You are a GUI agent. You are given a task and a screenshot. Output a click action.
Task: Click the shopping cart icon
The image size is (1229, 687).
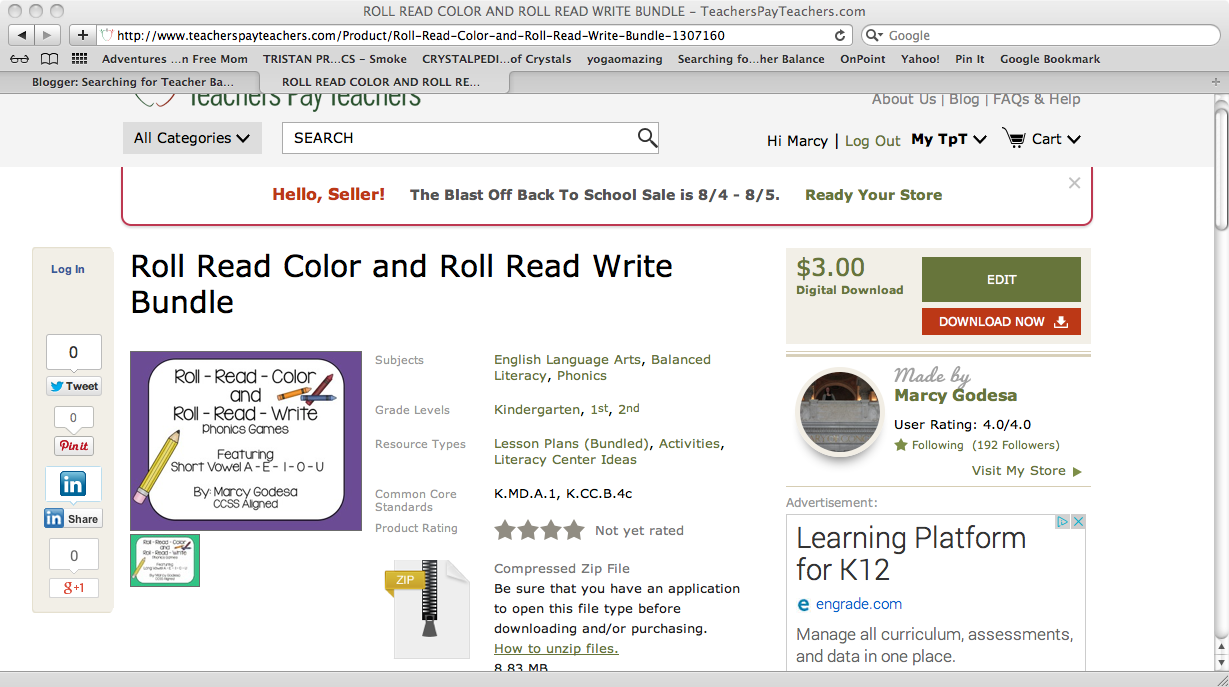pyautogui.click(x=1014, y=138)
